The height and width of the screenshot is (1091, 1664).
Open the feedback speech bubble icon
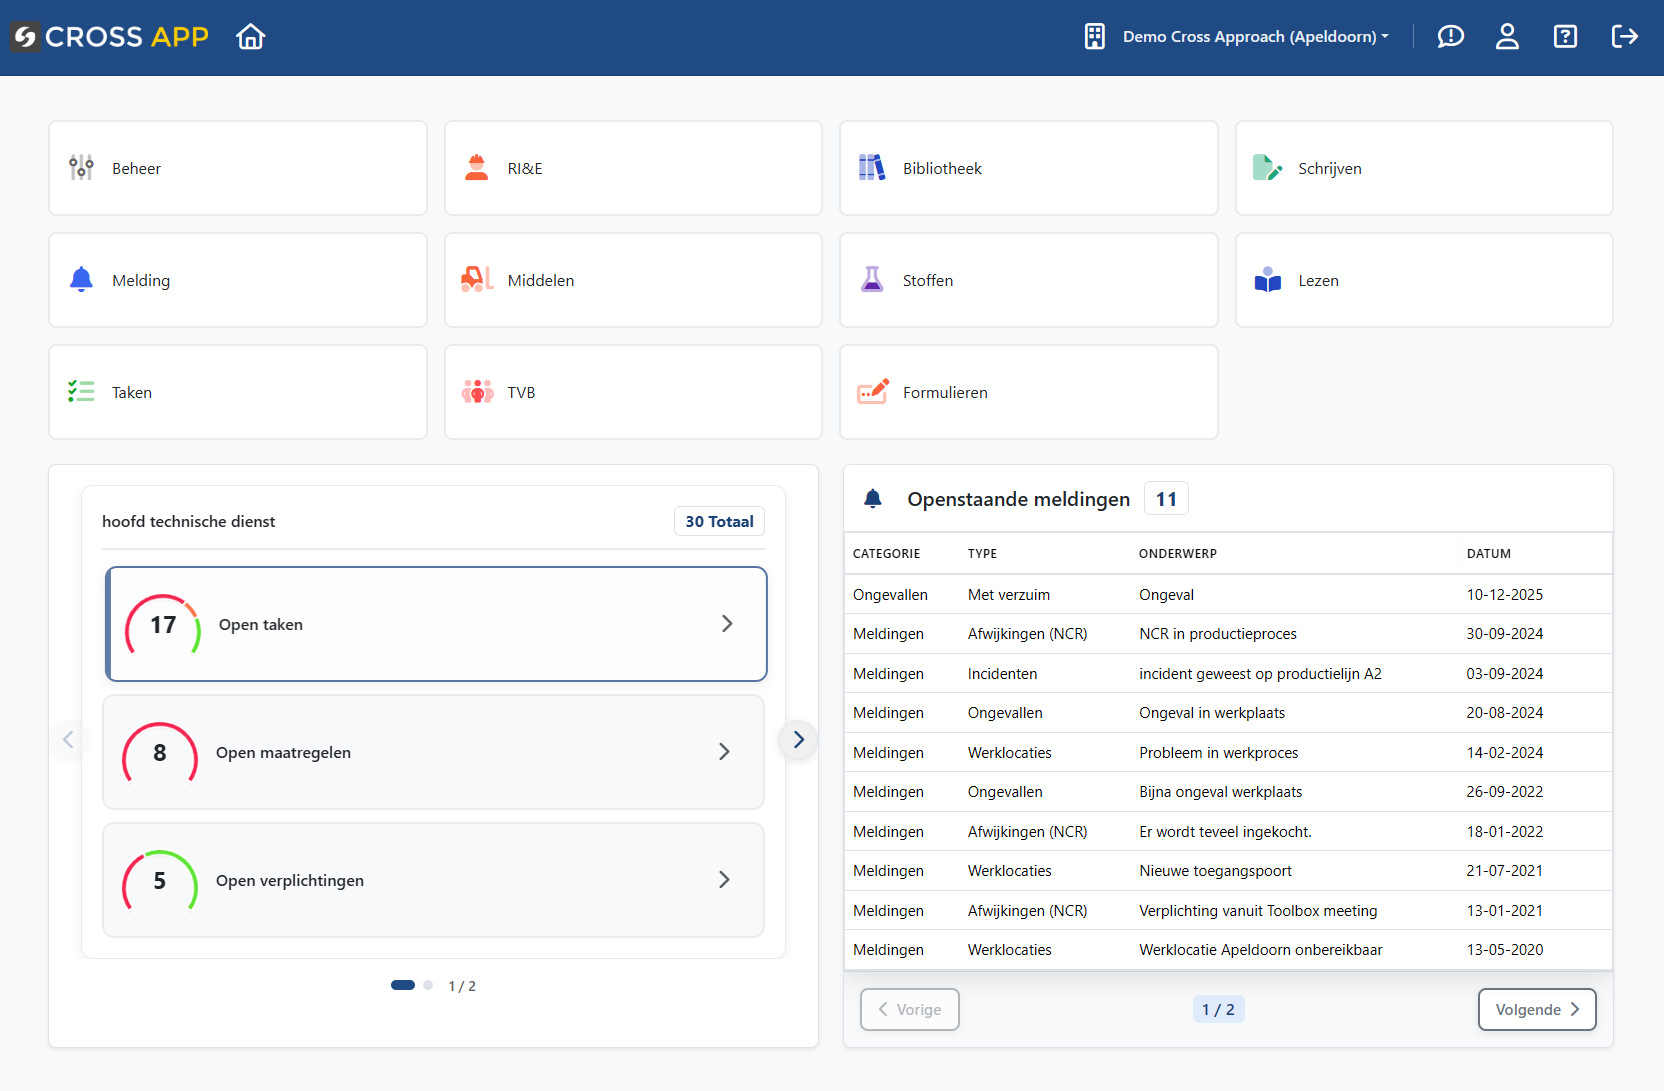(x=1450, y=37)
